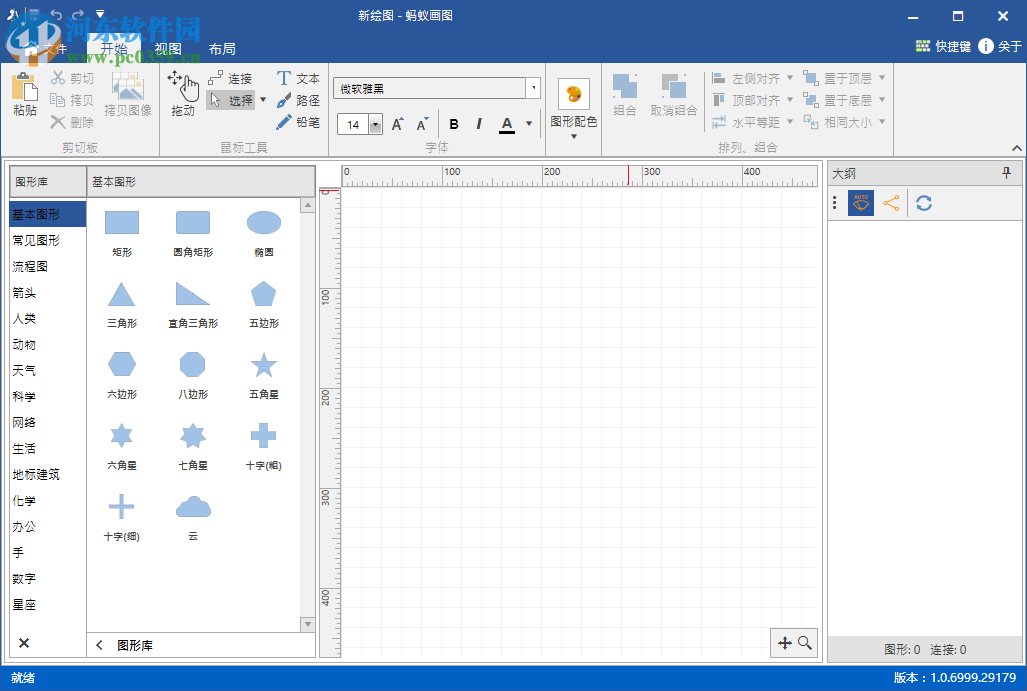Click the zoom magnifier on canvas
Viewport: 1027px width, 691px height.
[805, 643]
